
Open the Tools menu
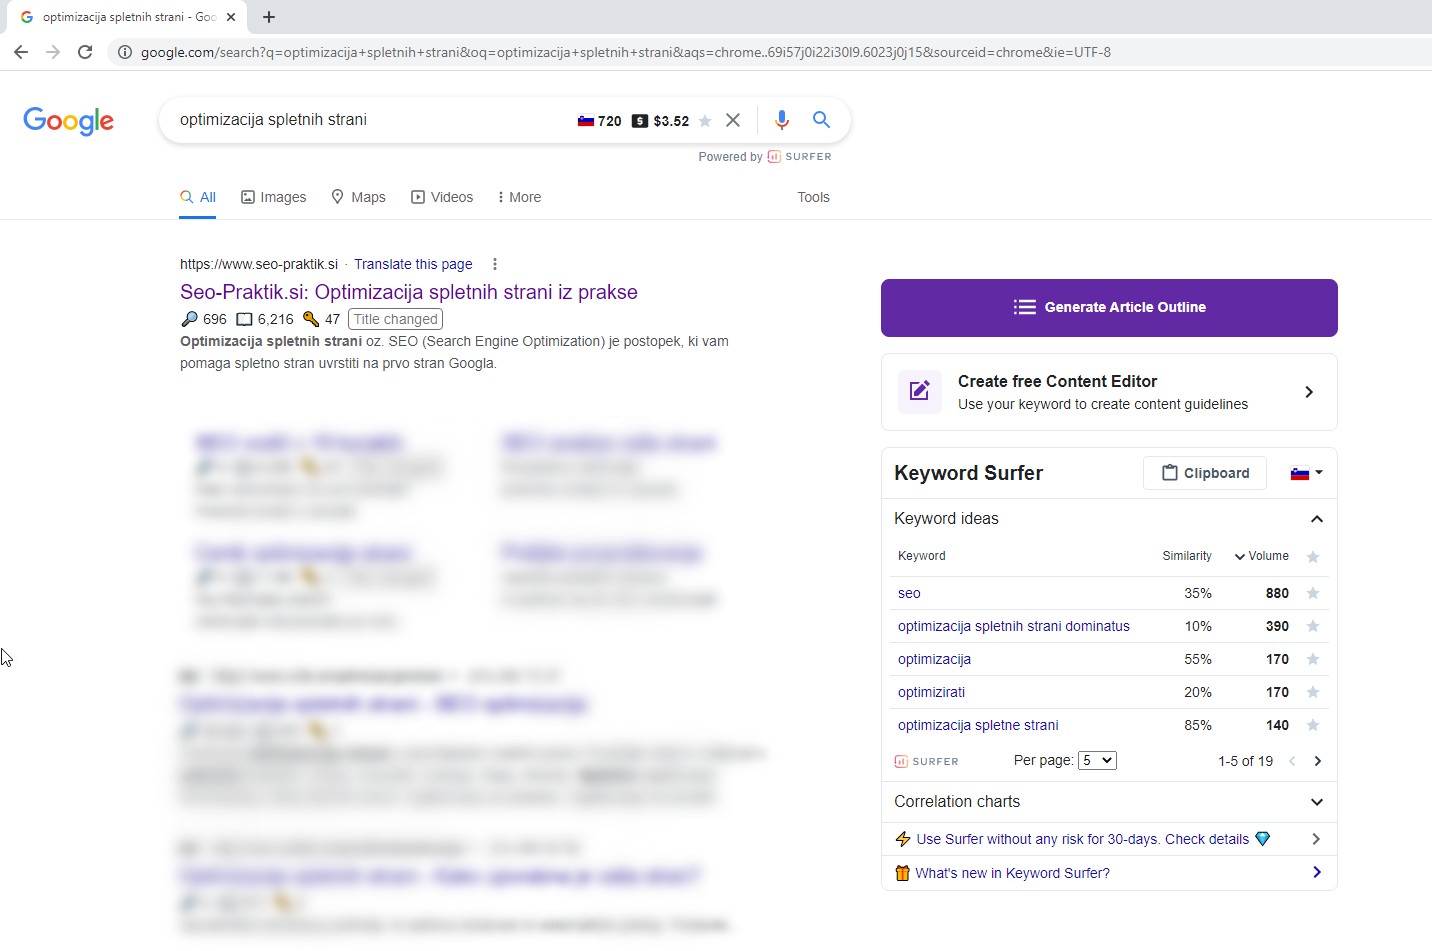tap(813, 197)
